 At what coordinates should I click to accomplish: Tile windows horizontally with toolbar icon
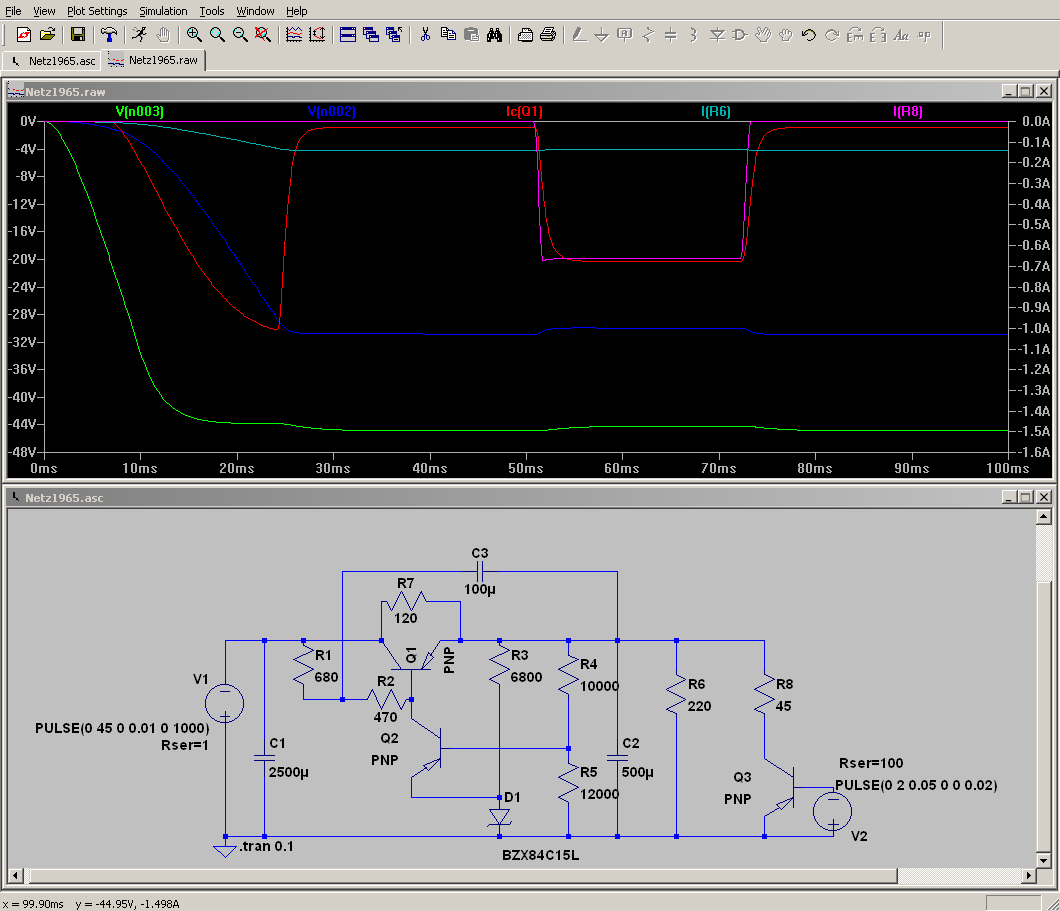(348, 34)
